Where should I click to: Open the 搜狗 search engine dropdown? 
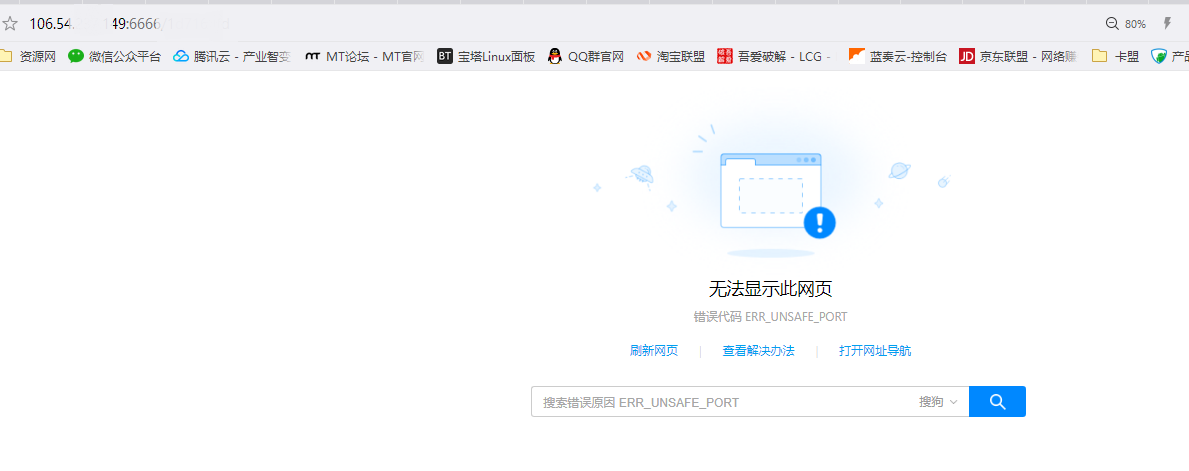(939, 402)
